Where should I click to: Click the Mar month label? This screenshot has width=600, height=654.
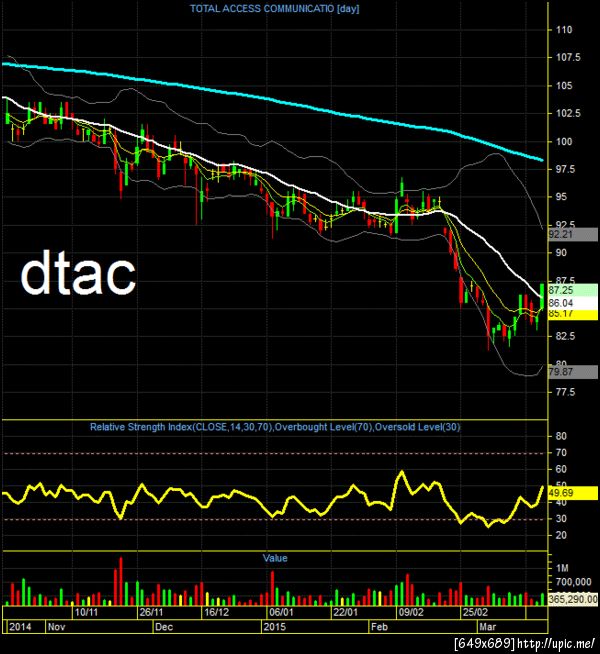487,626
